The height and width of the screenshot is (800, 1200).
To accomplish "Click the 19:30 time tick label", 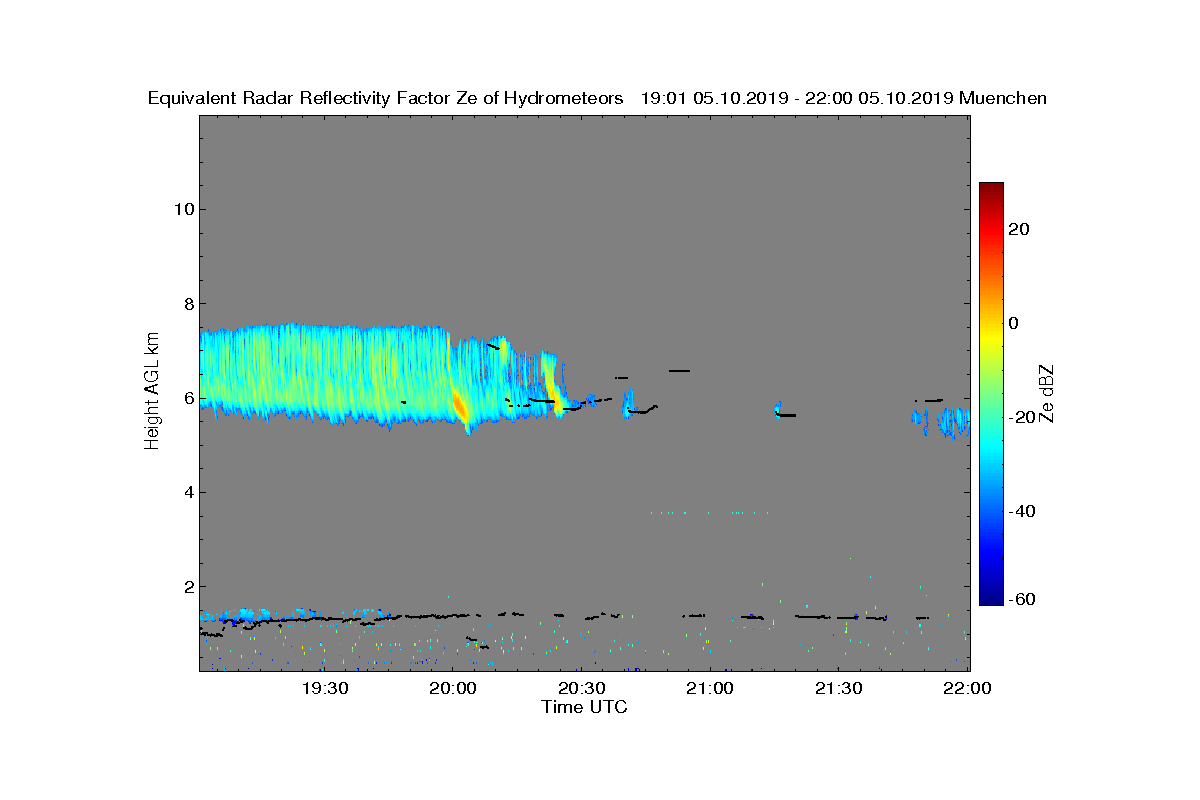I will tap(324, 688).
